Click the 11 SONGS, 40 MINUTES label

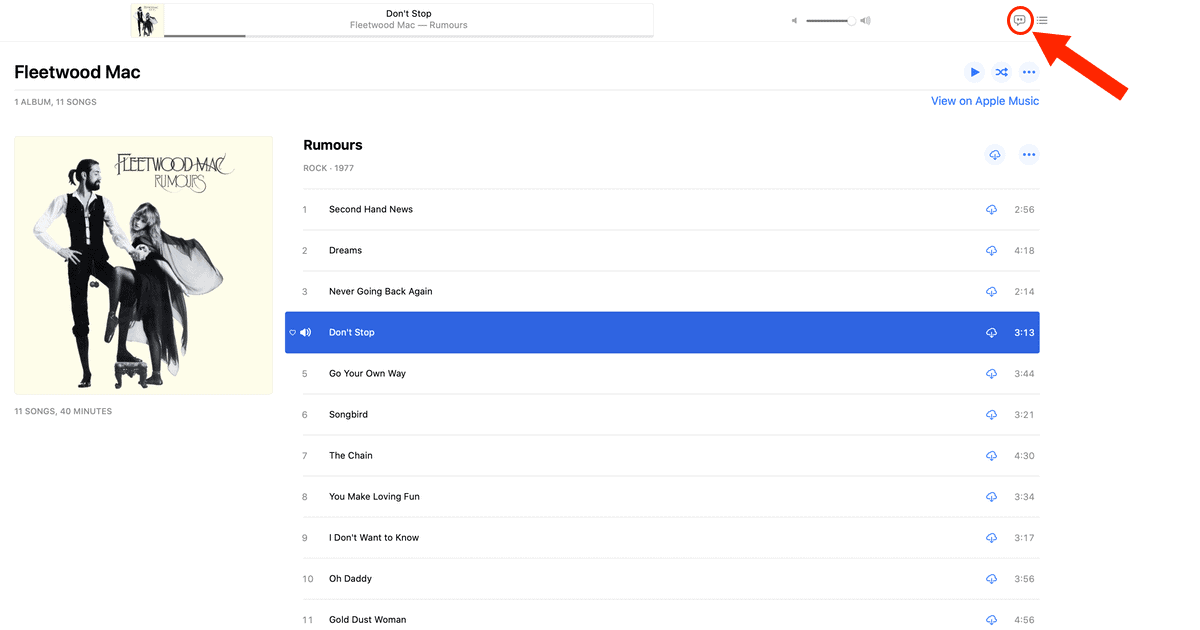(63, 412)
